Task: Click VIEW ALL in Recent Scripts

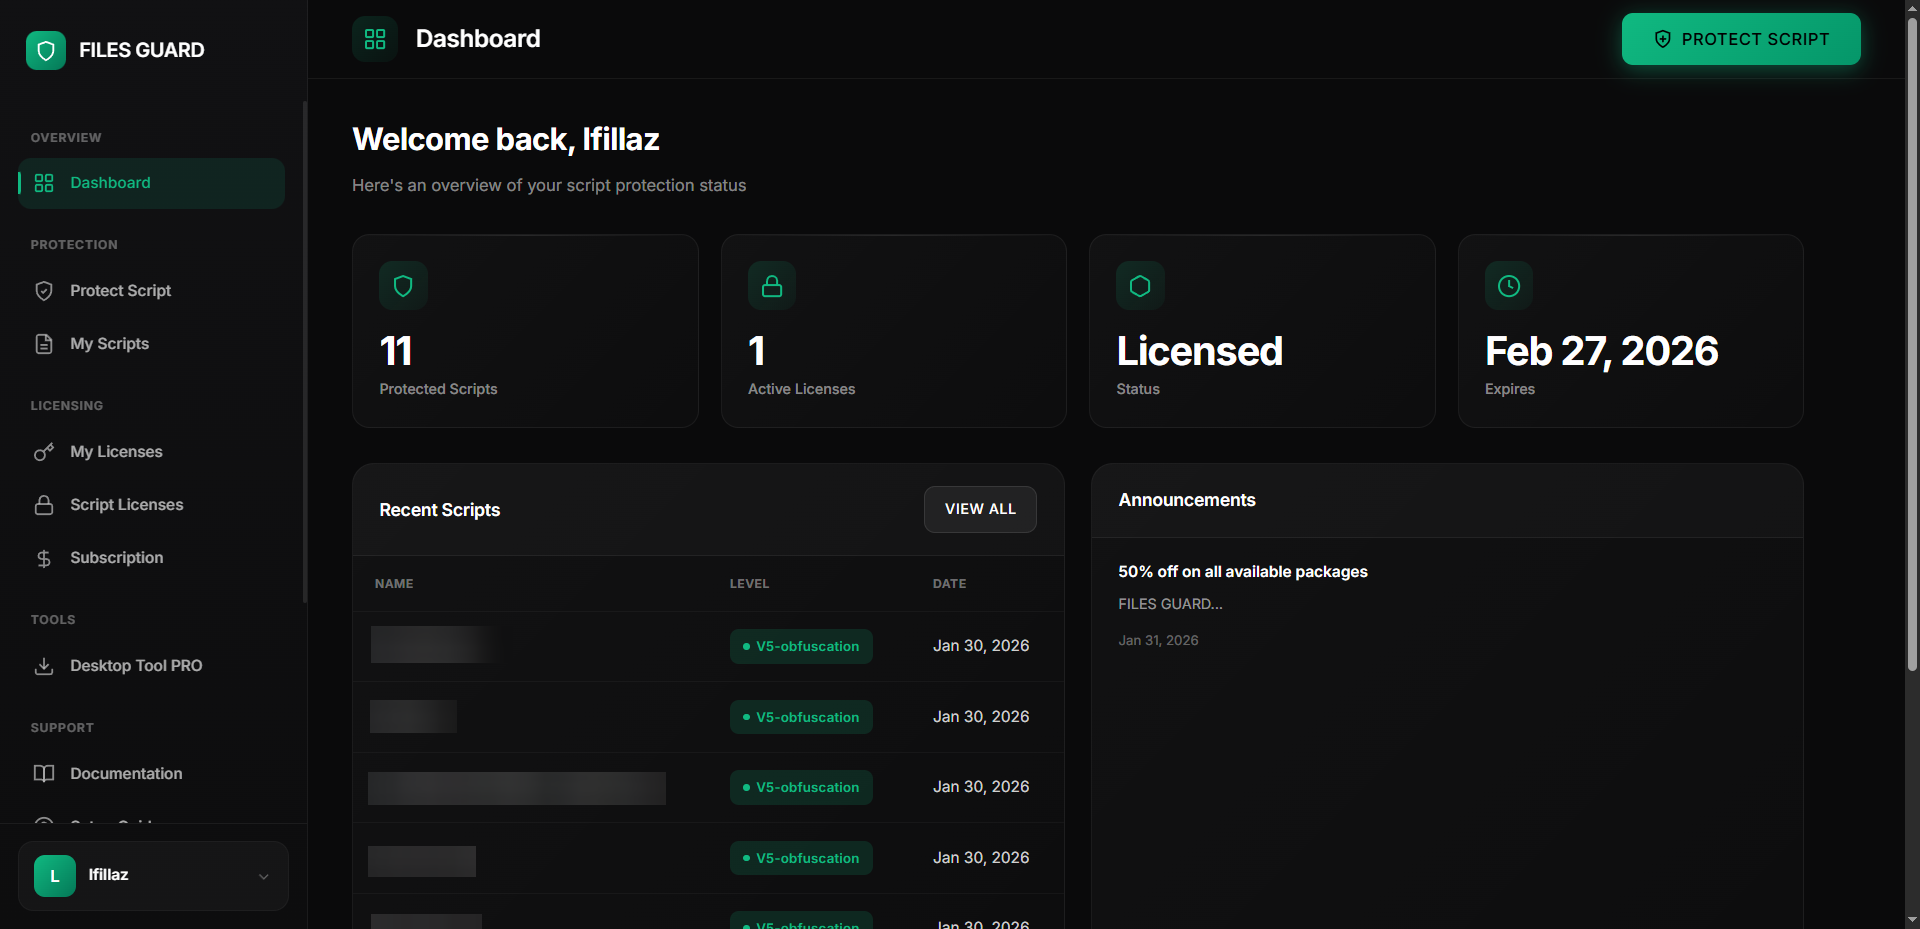Action: tap(980, 509)
